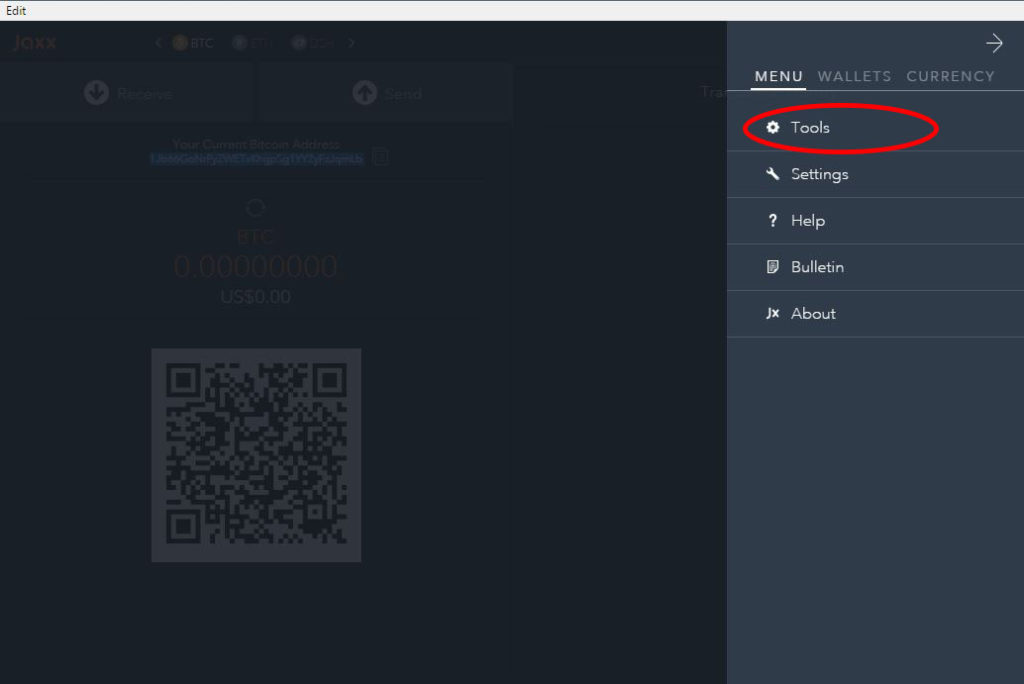The width and height of the screenshot is (1024, 684).
Task: Click the refresh balance icon
Action: point(255,208)
